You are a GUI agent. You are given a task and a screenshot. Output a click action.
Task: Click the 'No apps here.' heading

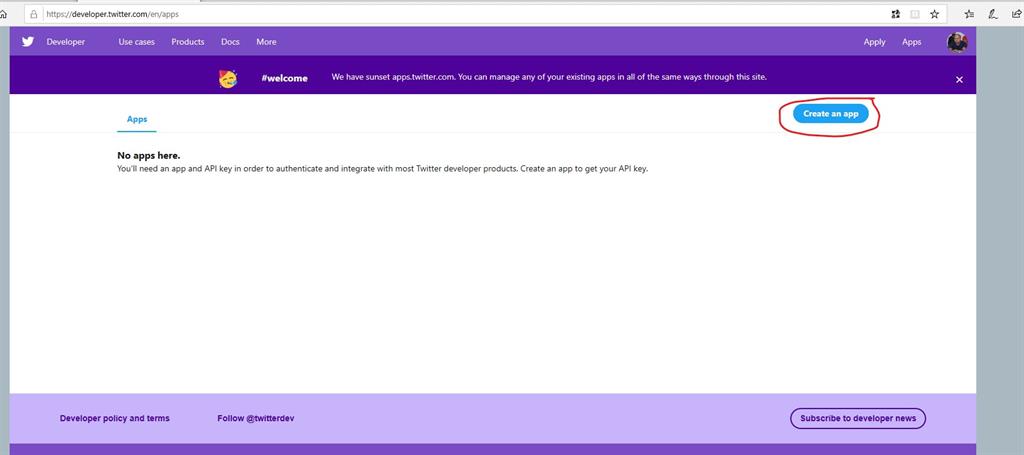[x=149, y=155]
